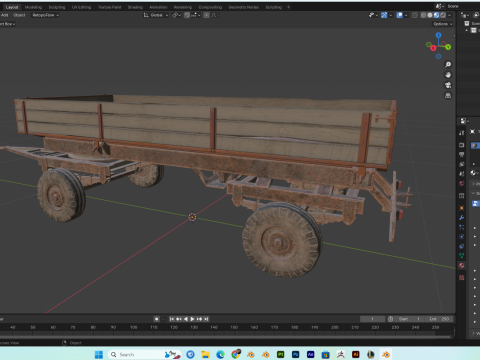
Task: Open the snapping options dropdown
Action: (x=196, y=15)
